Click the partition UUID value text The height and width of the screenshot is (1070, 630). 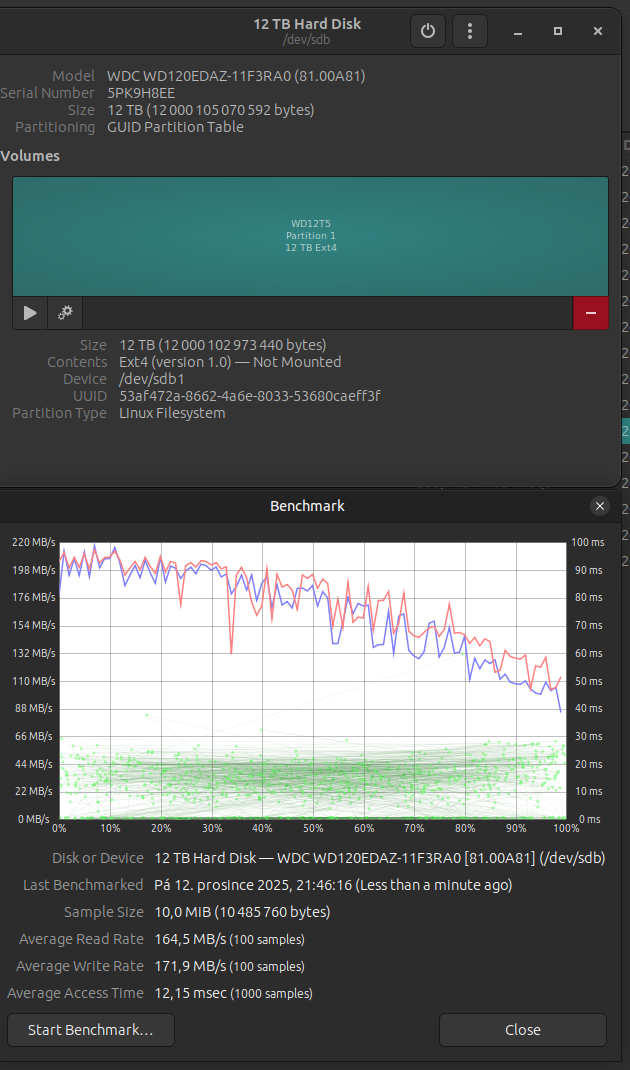(x=249, y=396)
